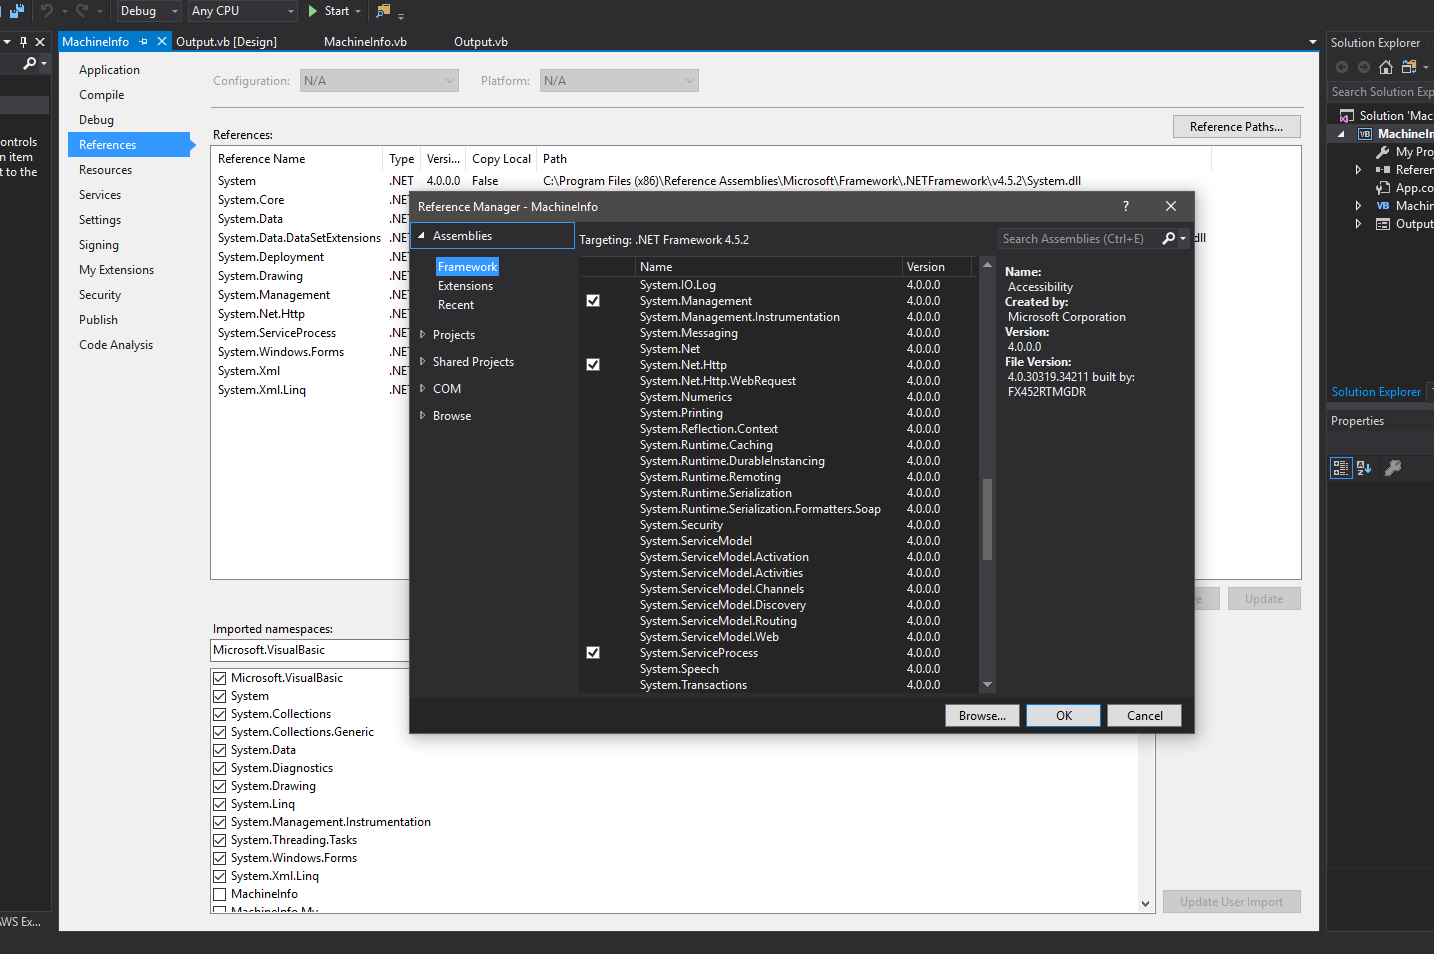Screen dimensions: 1434x954
Task: Open the Settings page in project properties
Action: point(100,220)
